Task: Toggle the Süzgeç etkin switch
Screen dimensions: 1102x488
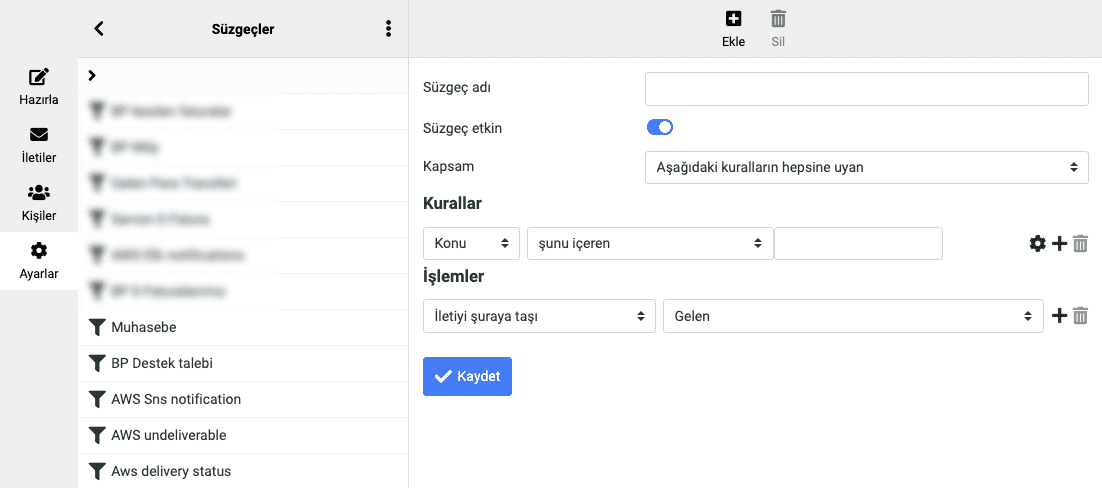Action: (x=660, y=127)
